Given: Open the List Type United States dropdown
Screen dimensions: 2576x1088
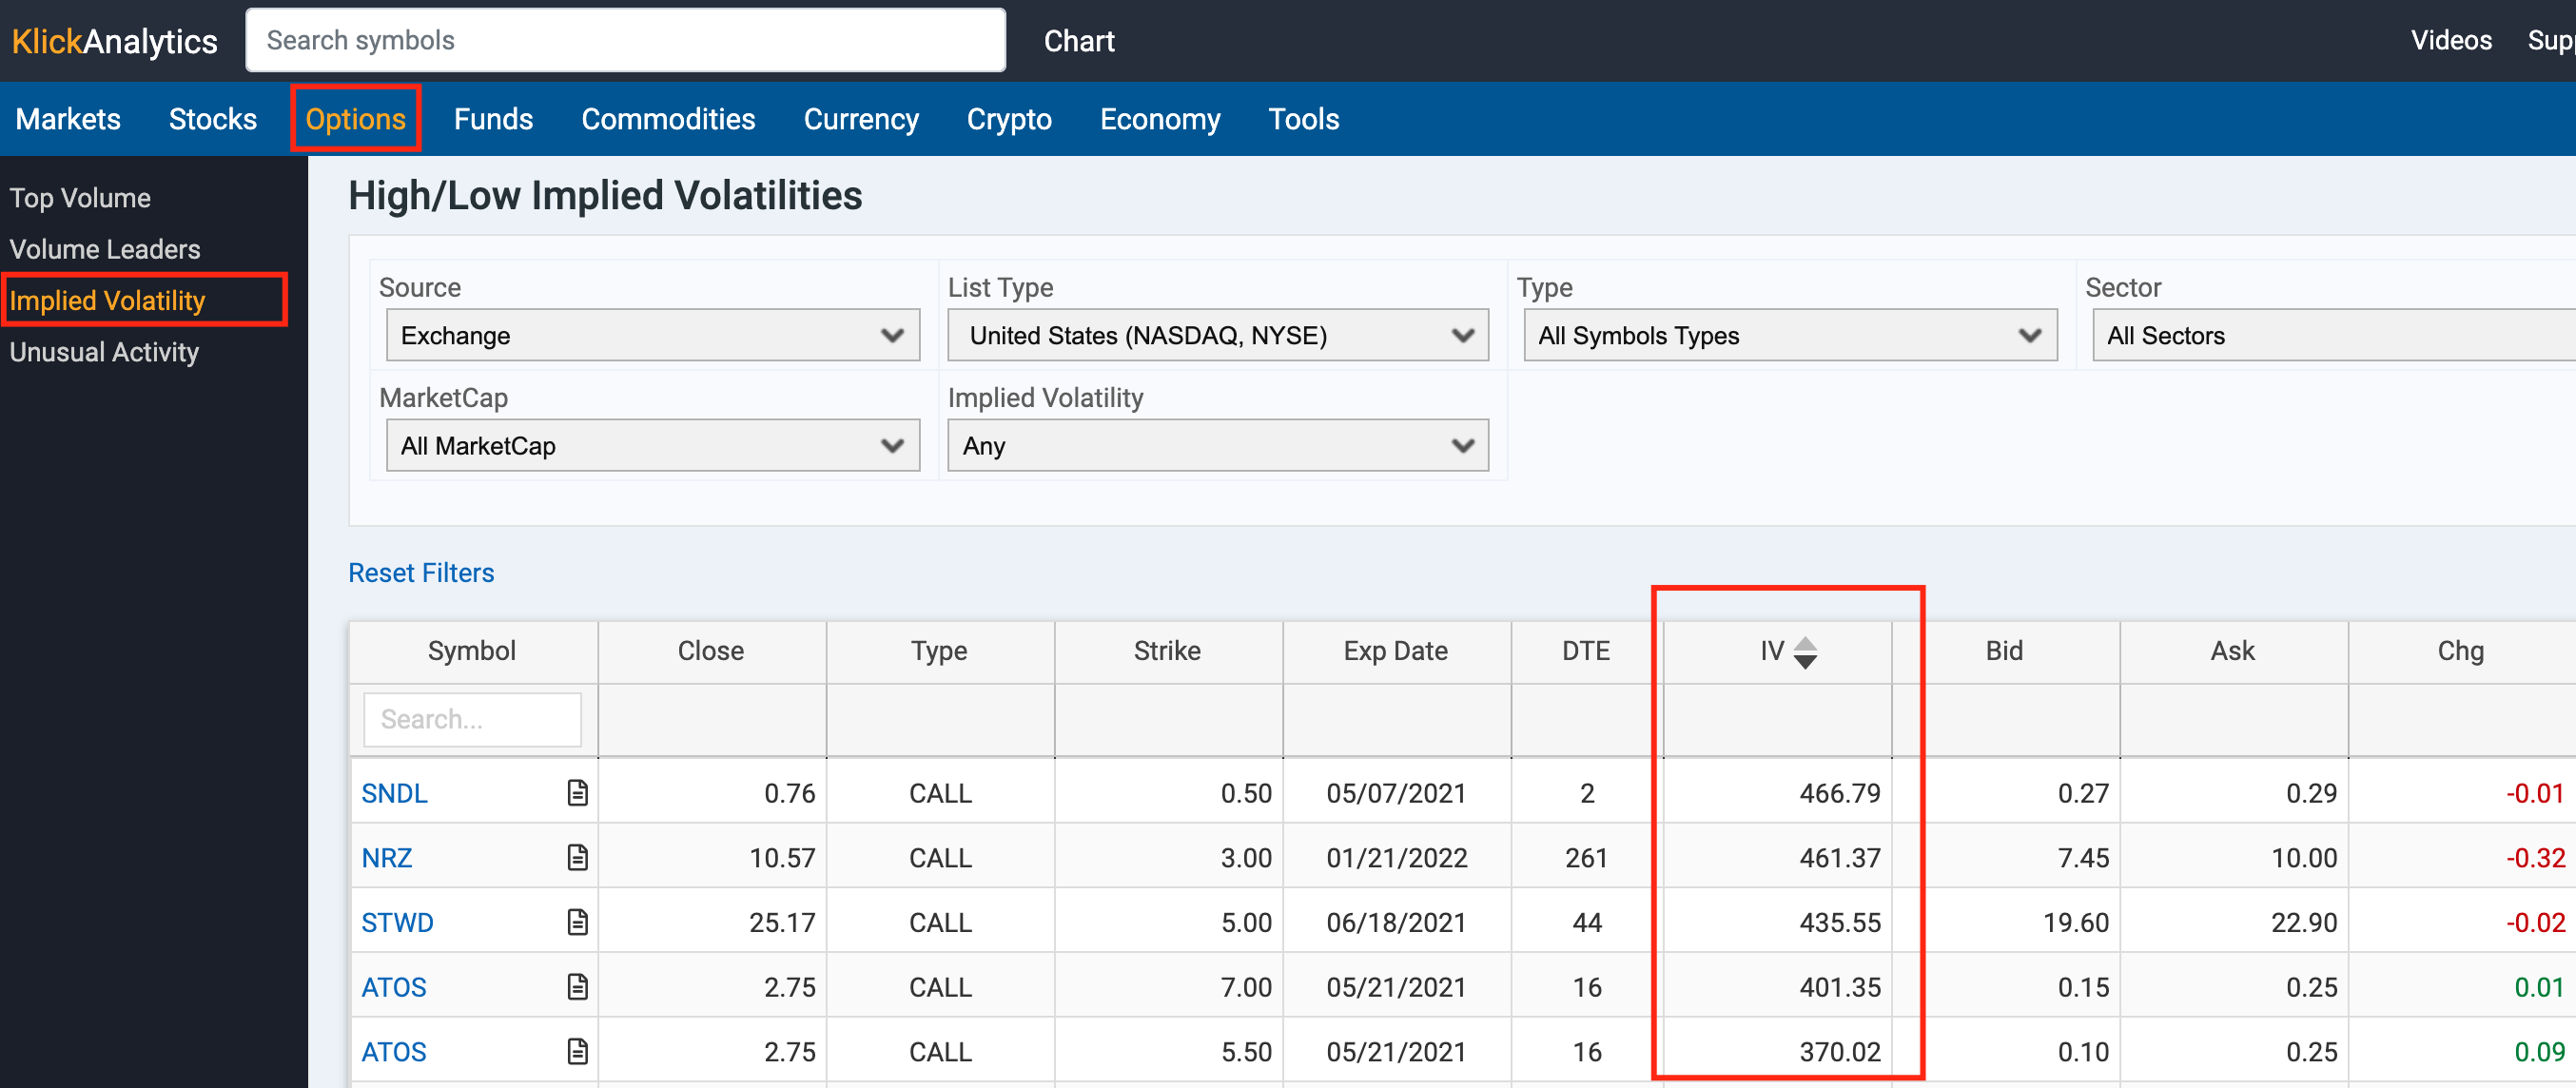Looking at the screenshot, I should coord(1218,335).
